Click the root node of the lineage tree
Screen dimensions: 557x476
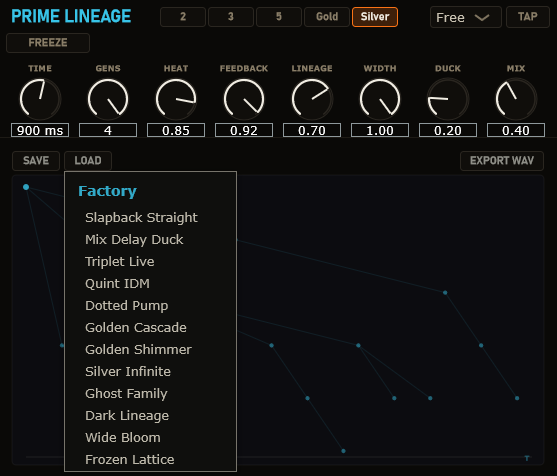[x=26, y=187]
